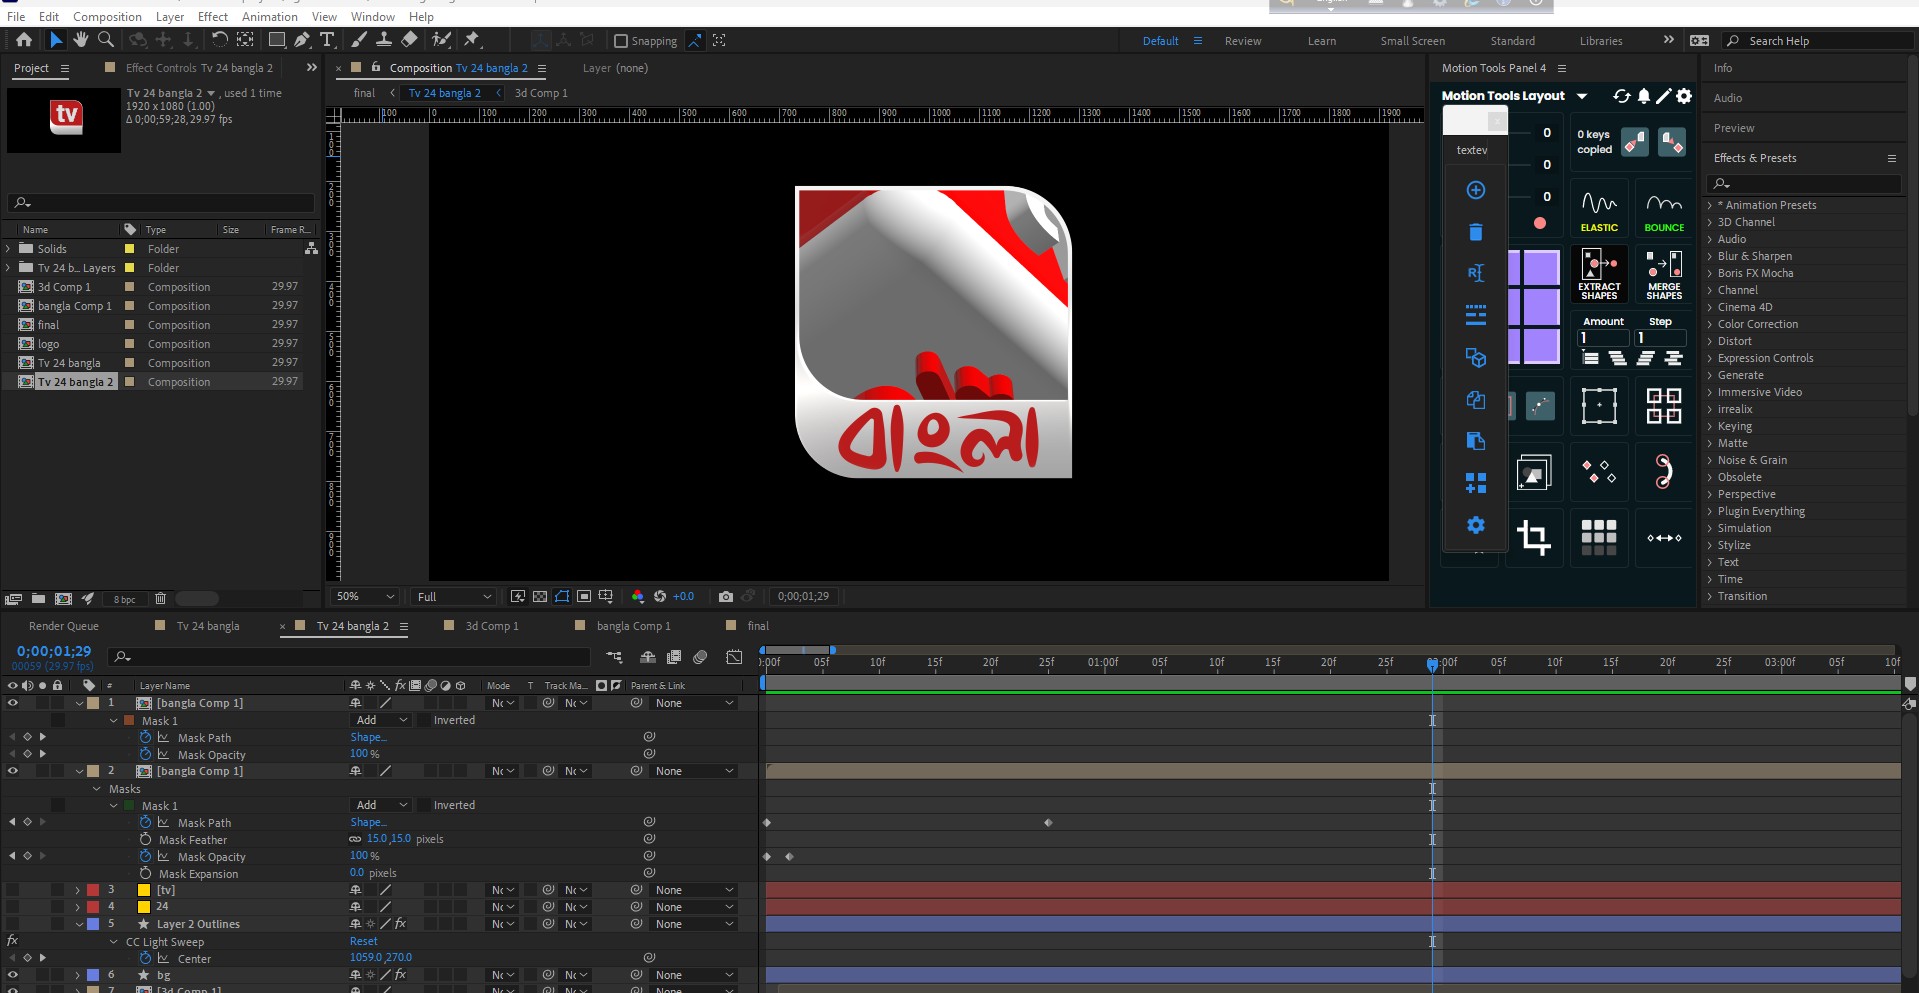Open the 50% magnification dropdown
Viewport: 1919px width, 993px height.
click(x=365, y=596)
